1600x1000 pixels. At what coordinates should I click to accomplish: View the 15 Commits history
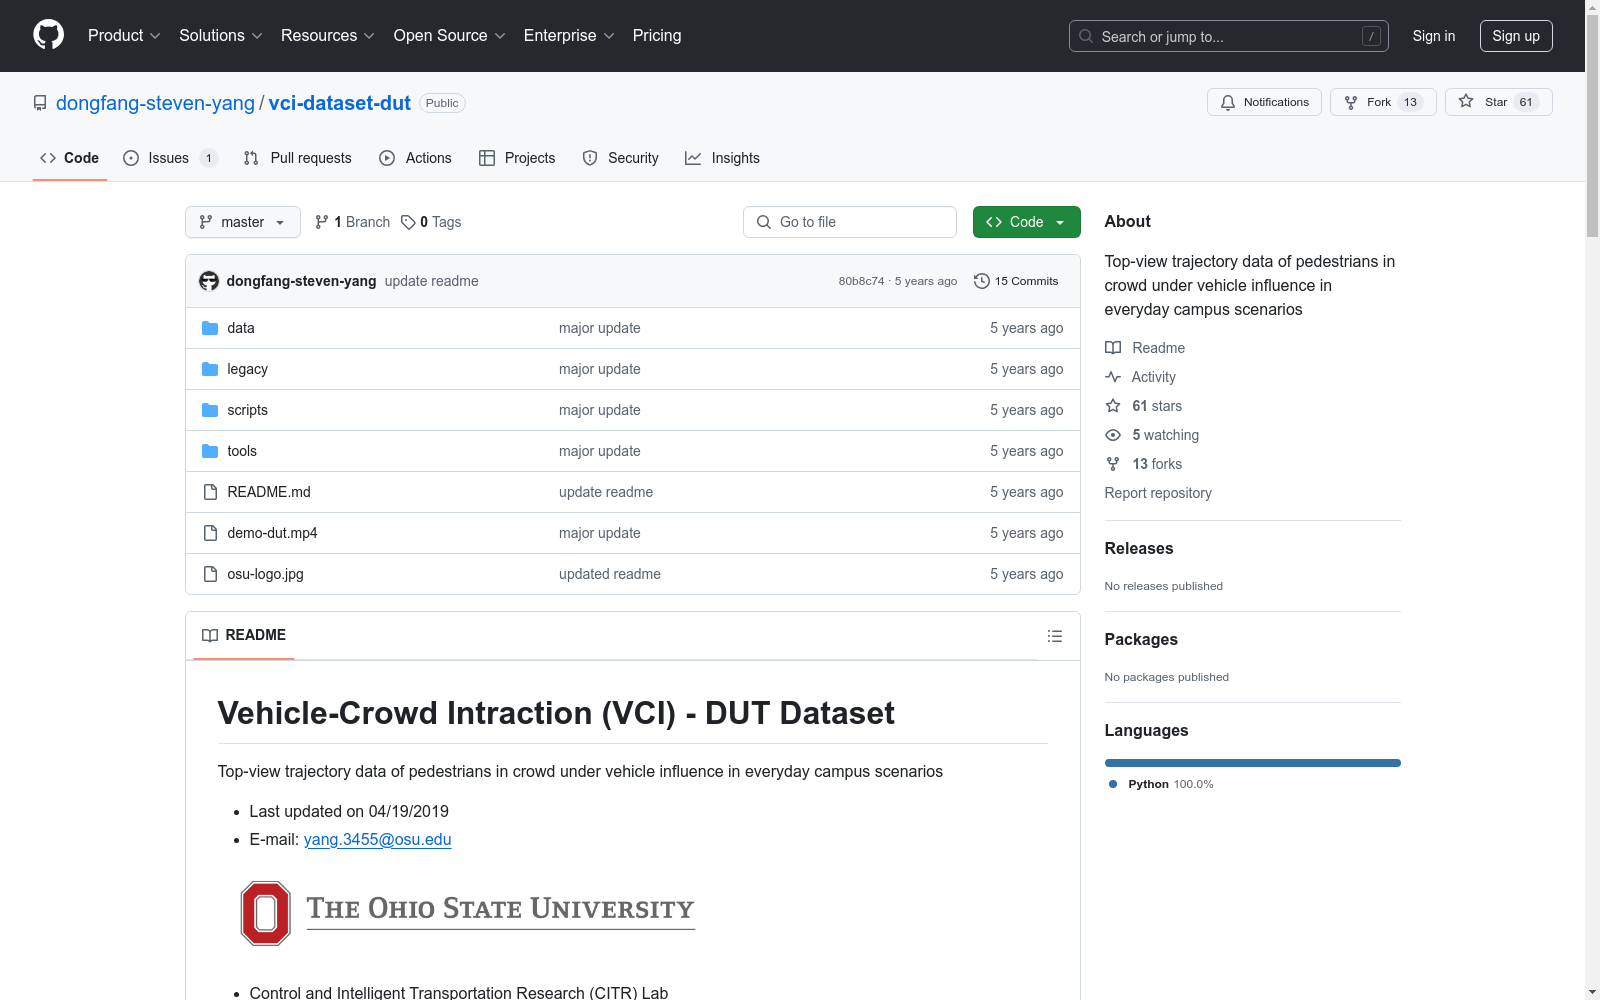[x=1016, y=281]
